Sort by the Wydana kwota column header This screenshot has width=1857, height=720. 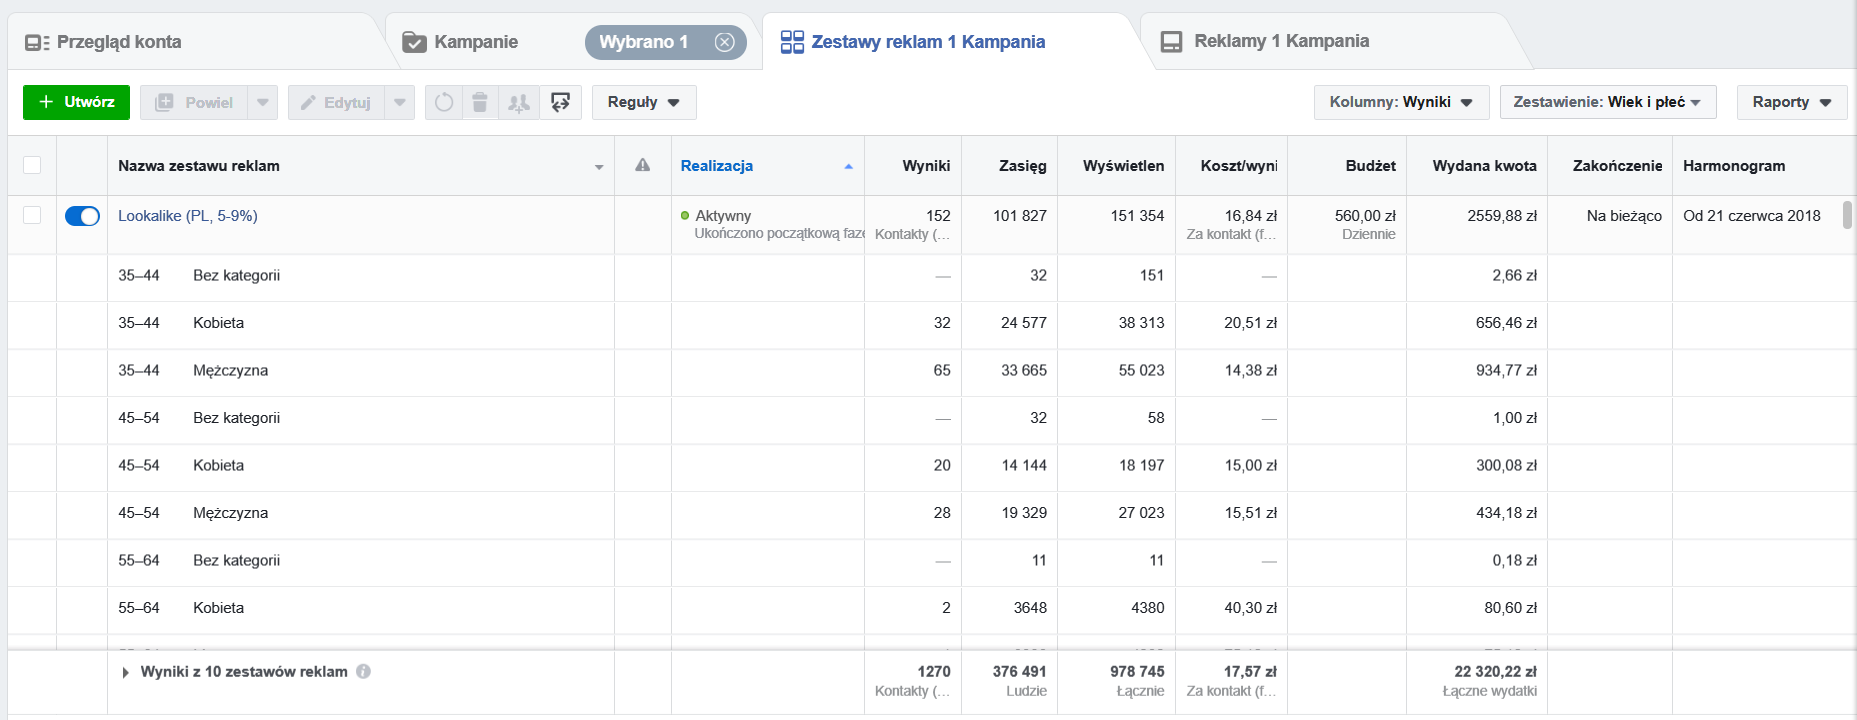1484,166
